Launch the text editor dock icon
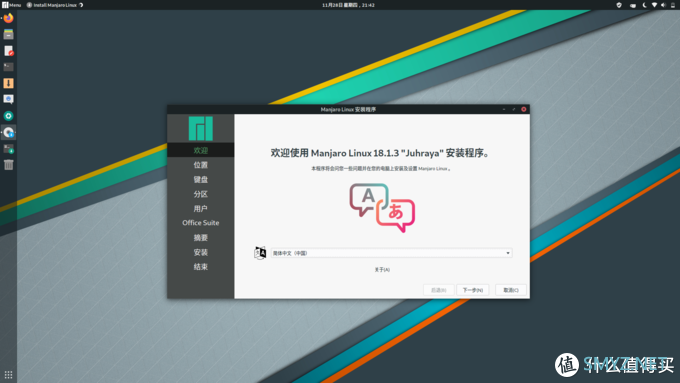 click(x=8, y=51)
